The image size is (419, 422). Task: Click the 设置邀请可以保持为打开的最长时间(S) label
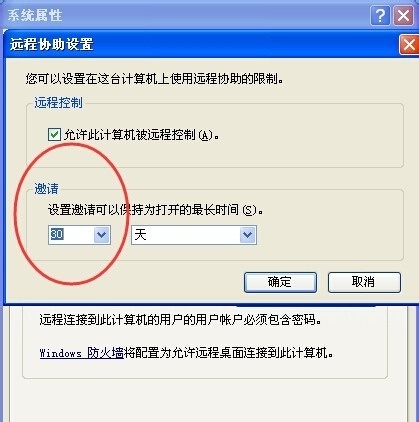coord(155,210)
